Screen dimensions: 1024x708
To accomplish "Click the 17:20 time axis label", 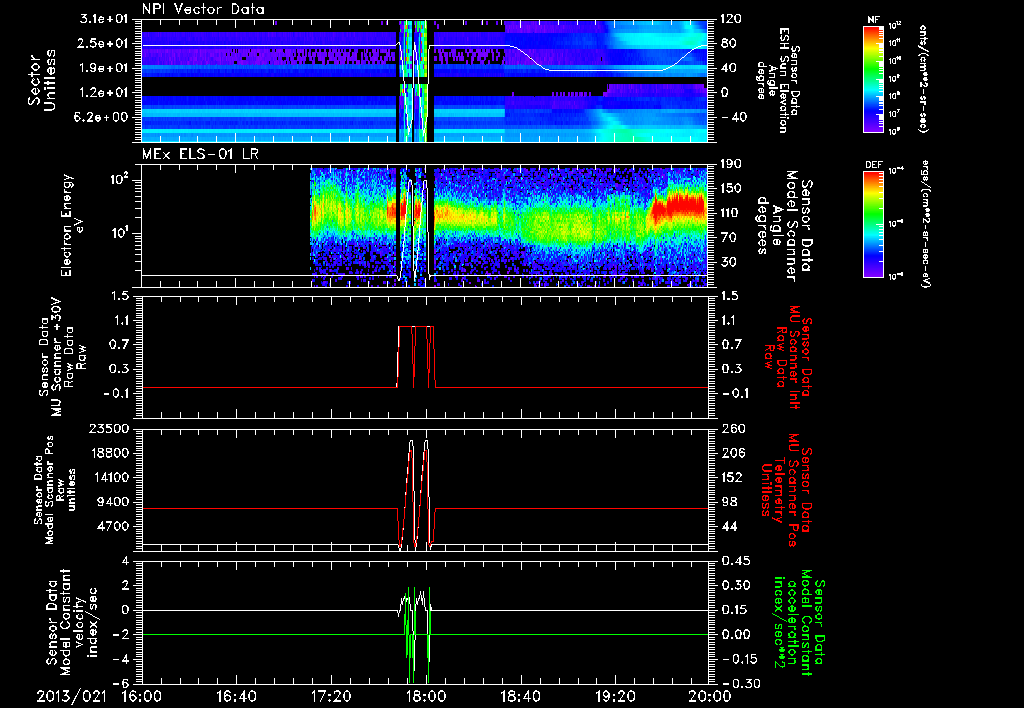I will tap(331, 696).
